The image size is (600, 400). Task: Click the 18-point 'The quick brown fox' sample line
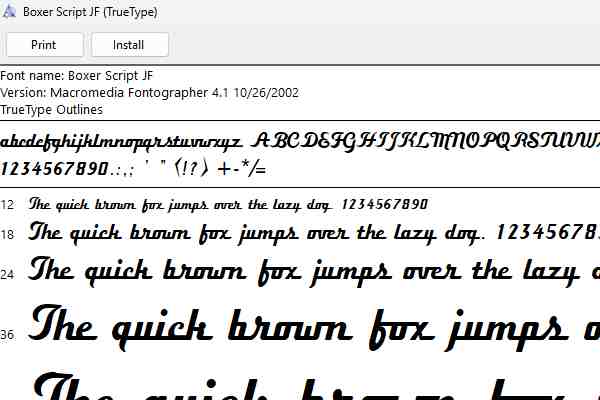click(x=314, y=233)
